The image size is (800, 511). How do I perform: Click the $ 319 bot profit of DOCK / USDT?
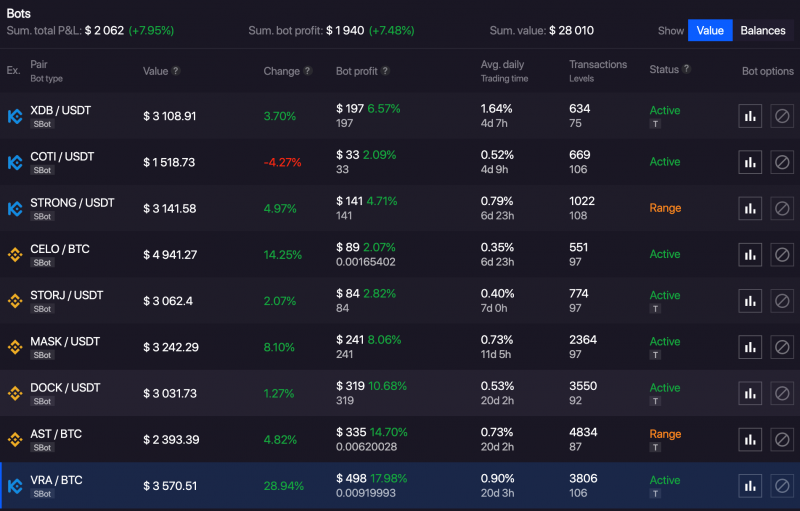[350, 386]
